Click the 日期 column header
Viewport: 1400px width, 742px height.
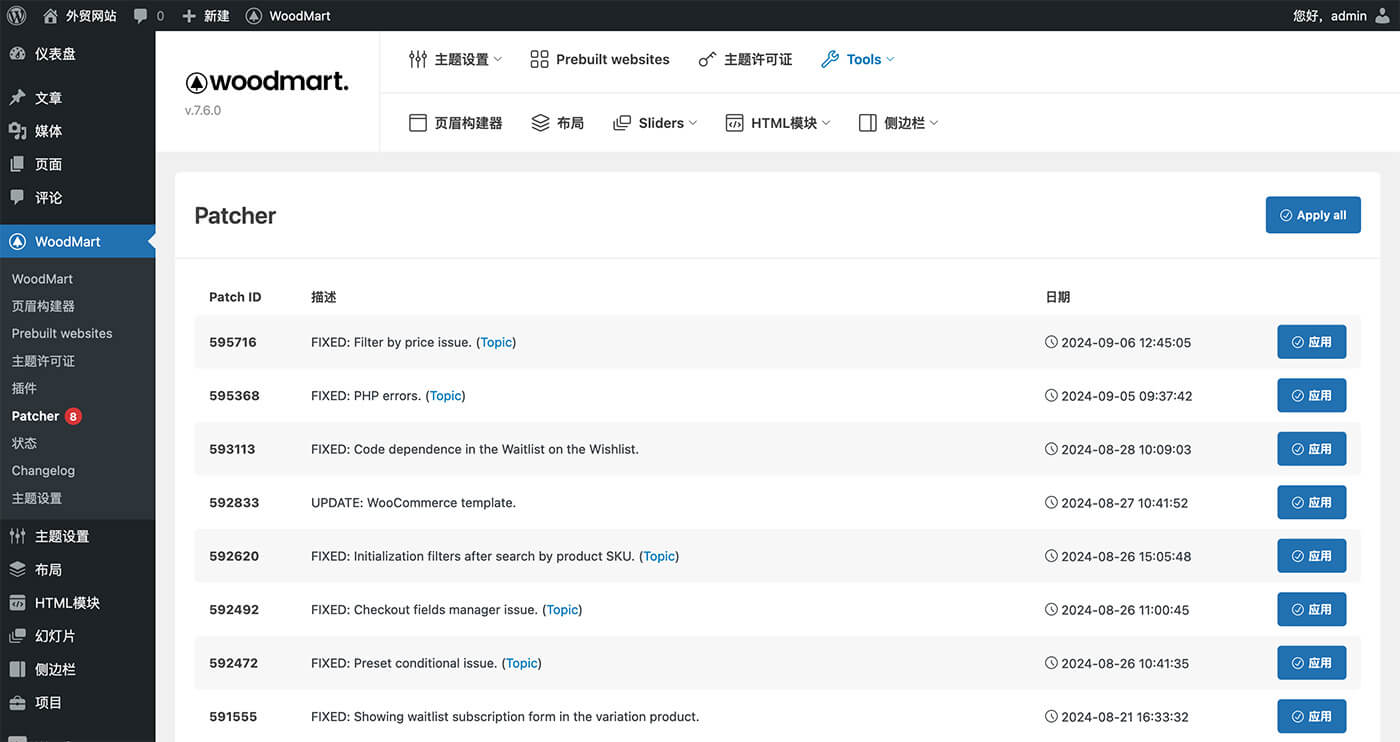point(1058,297)
